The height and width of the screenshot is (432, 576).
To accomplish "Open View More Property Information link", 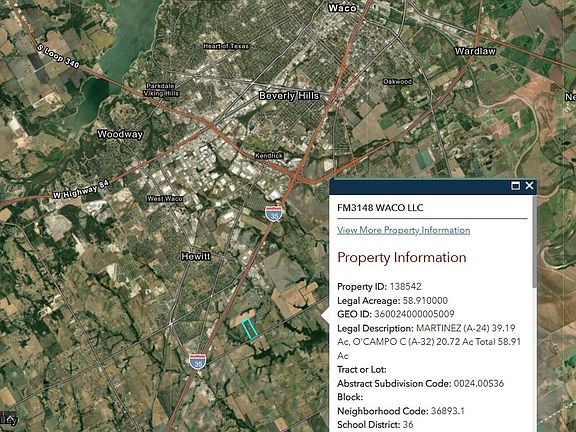I will [403, 230].
